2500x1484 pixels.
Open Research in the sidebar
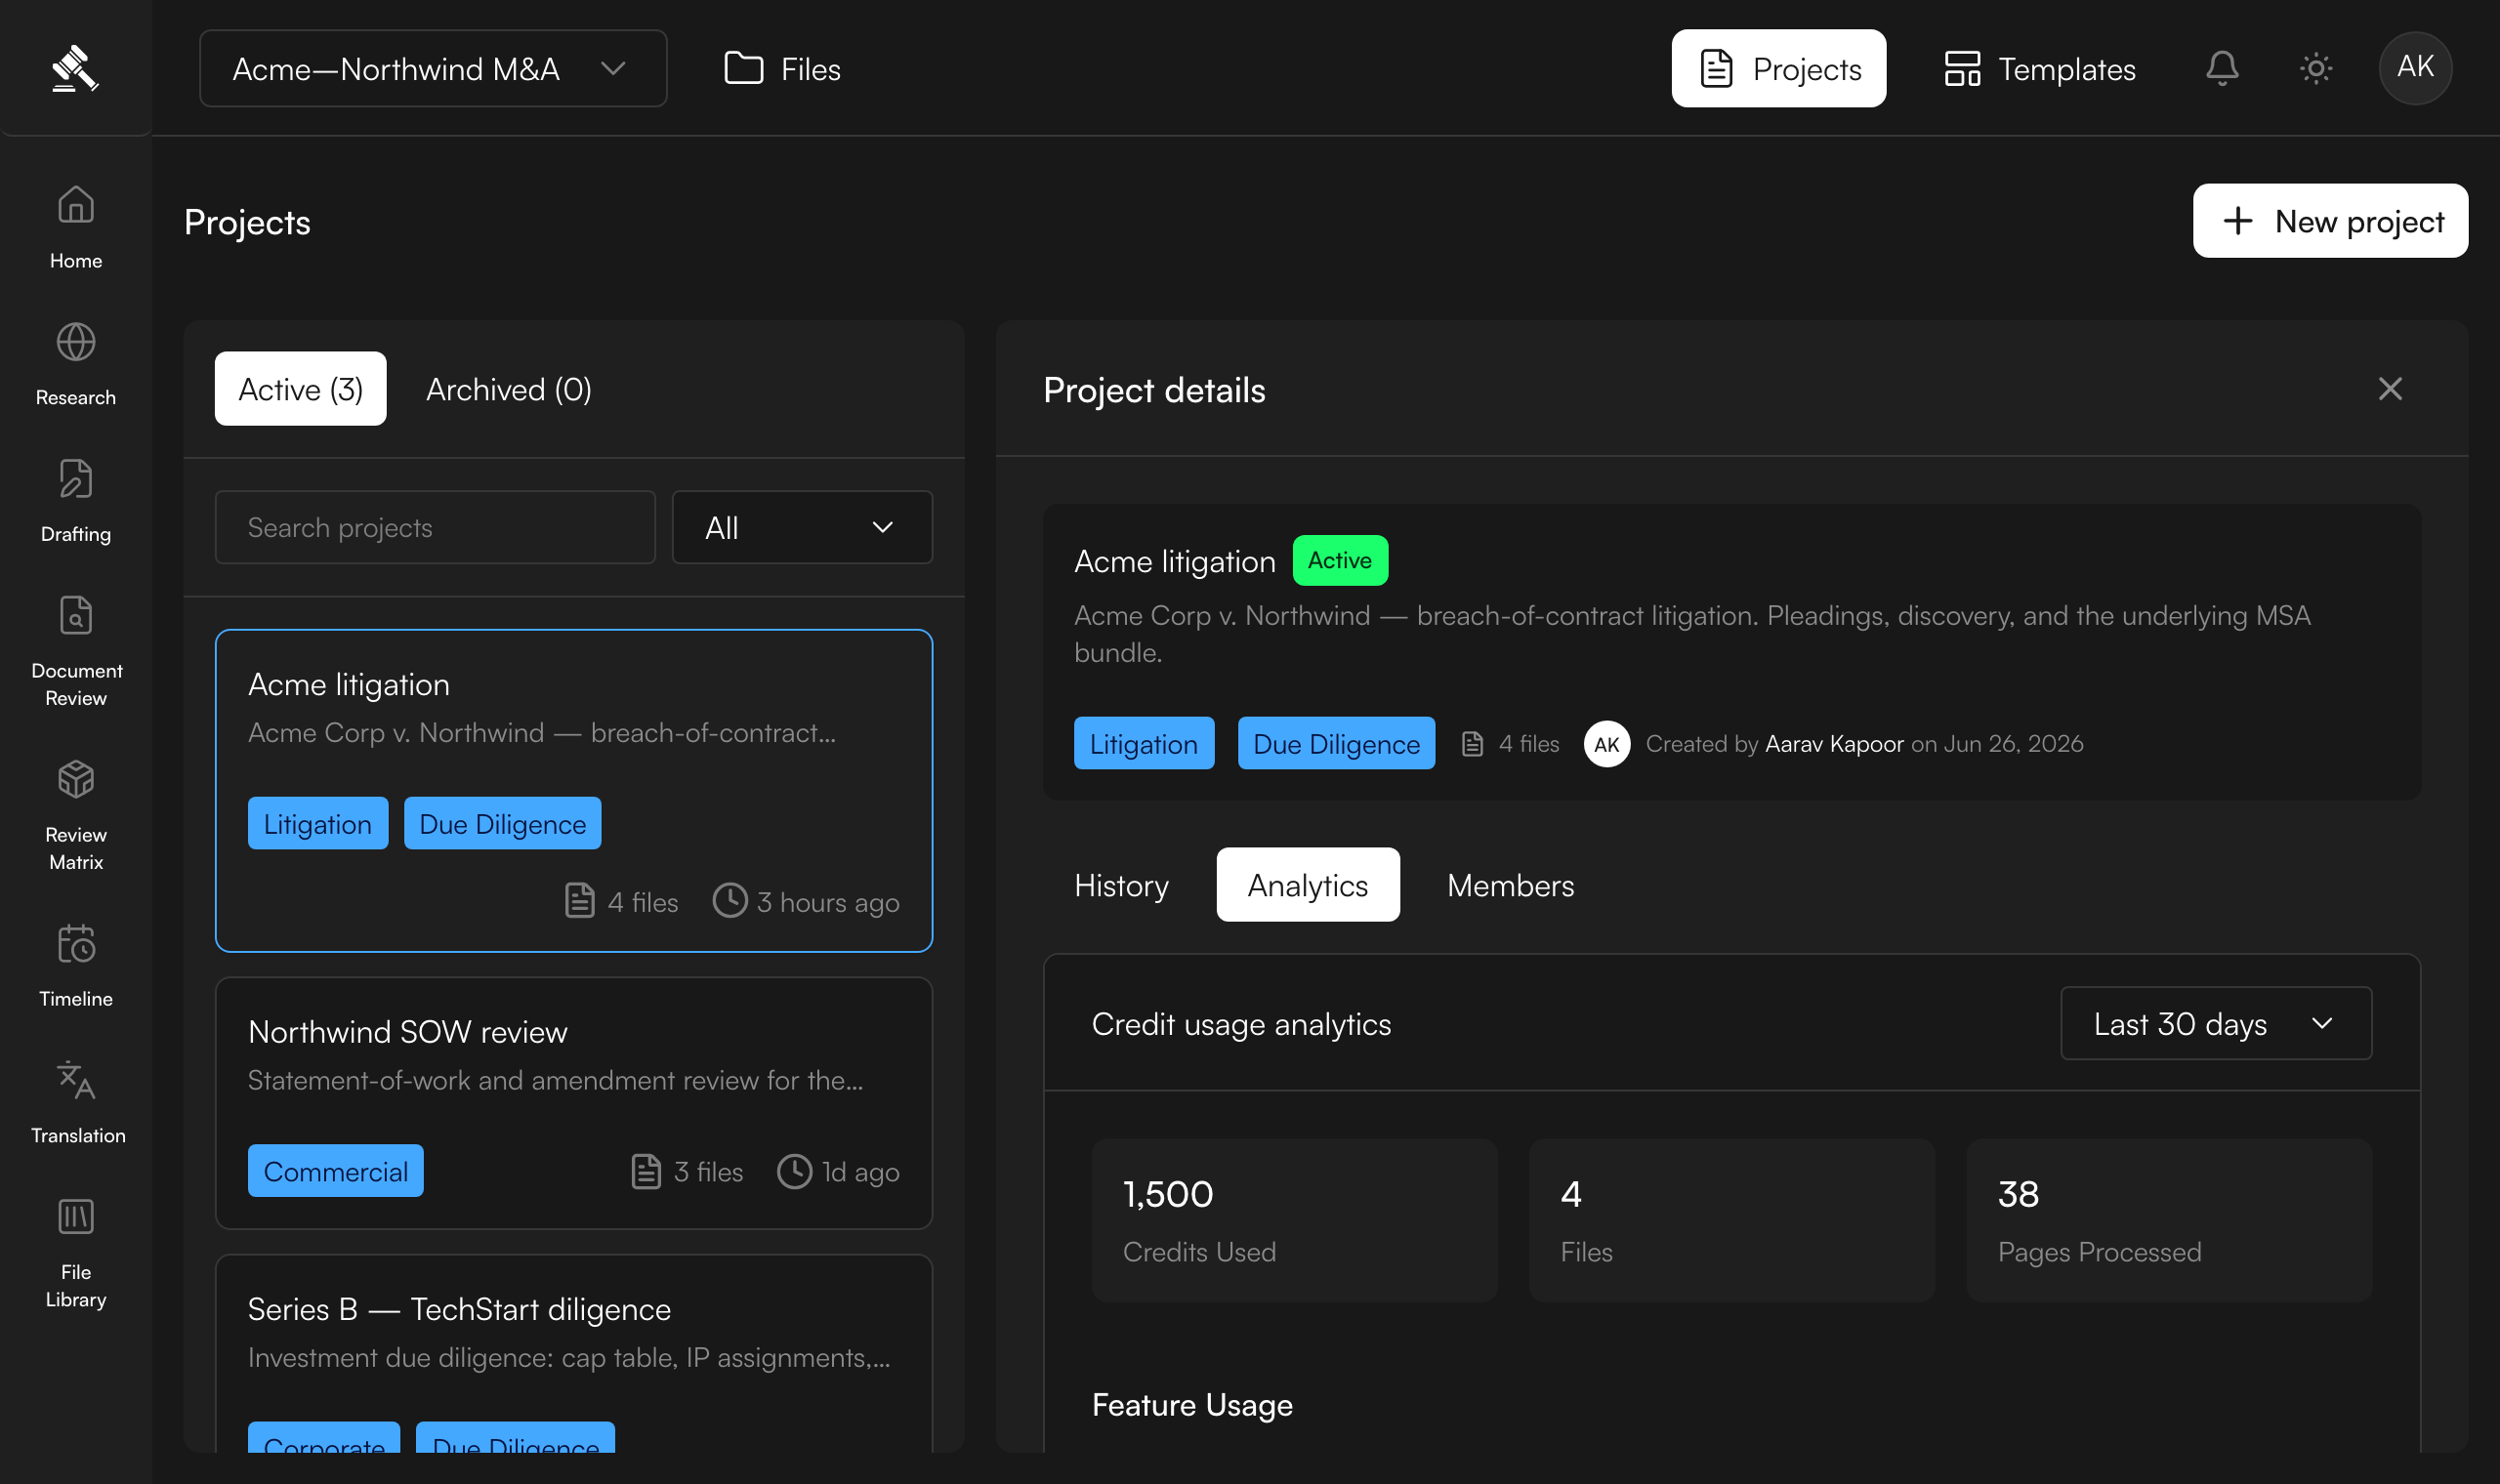click(x=76, y=364)
